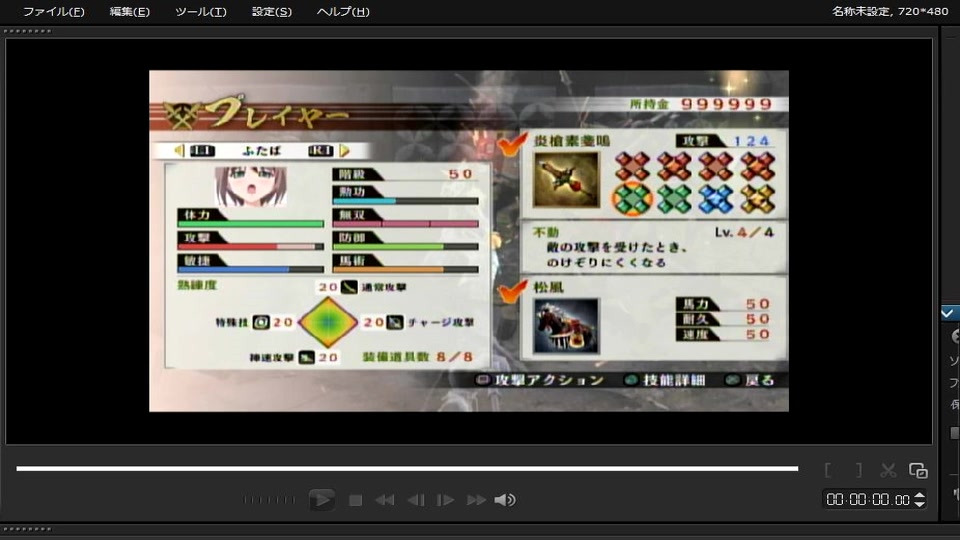Open the ツール(T) menu
Viewport: 960px width, 540px height.
pos(201,12)
